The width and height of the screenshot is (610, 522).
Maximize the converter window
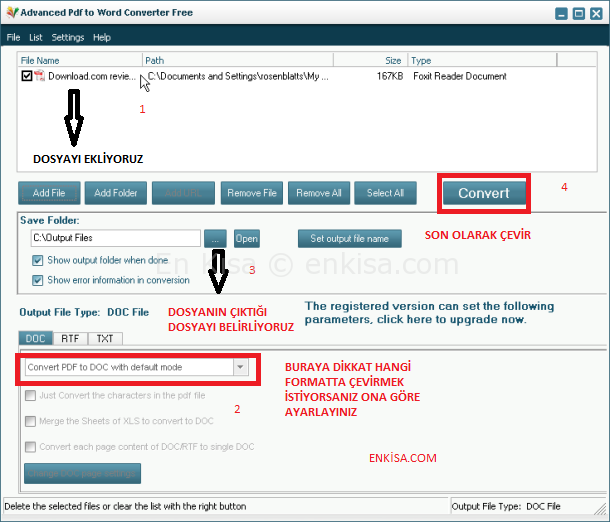pyautogui.click(x=579, y=14)
